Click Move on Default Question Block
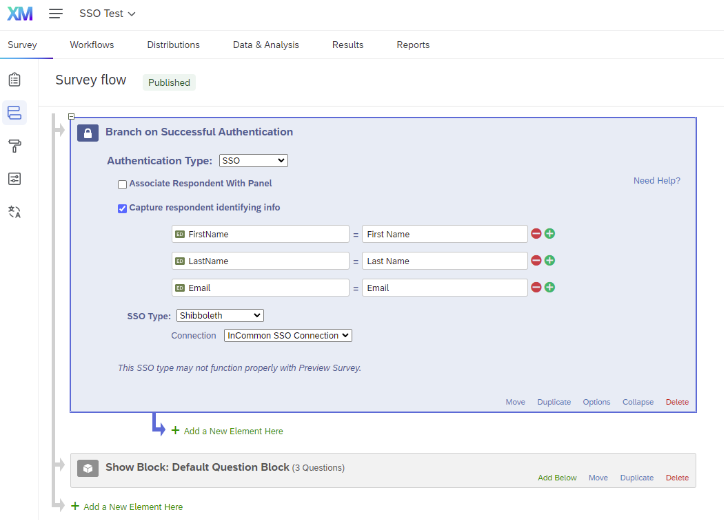The height and width of the screenshot is (520, 724). click(x=598, y=478)
